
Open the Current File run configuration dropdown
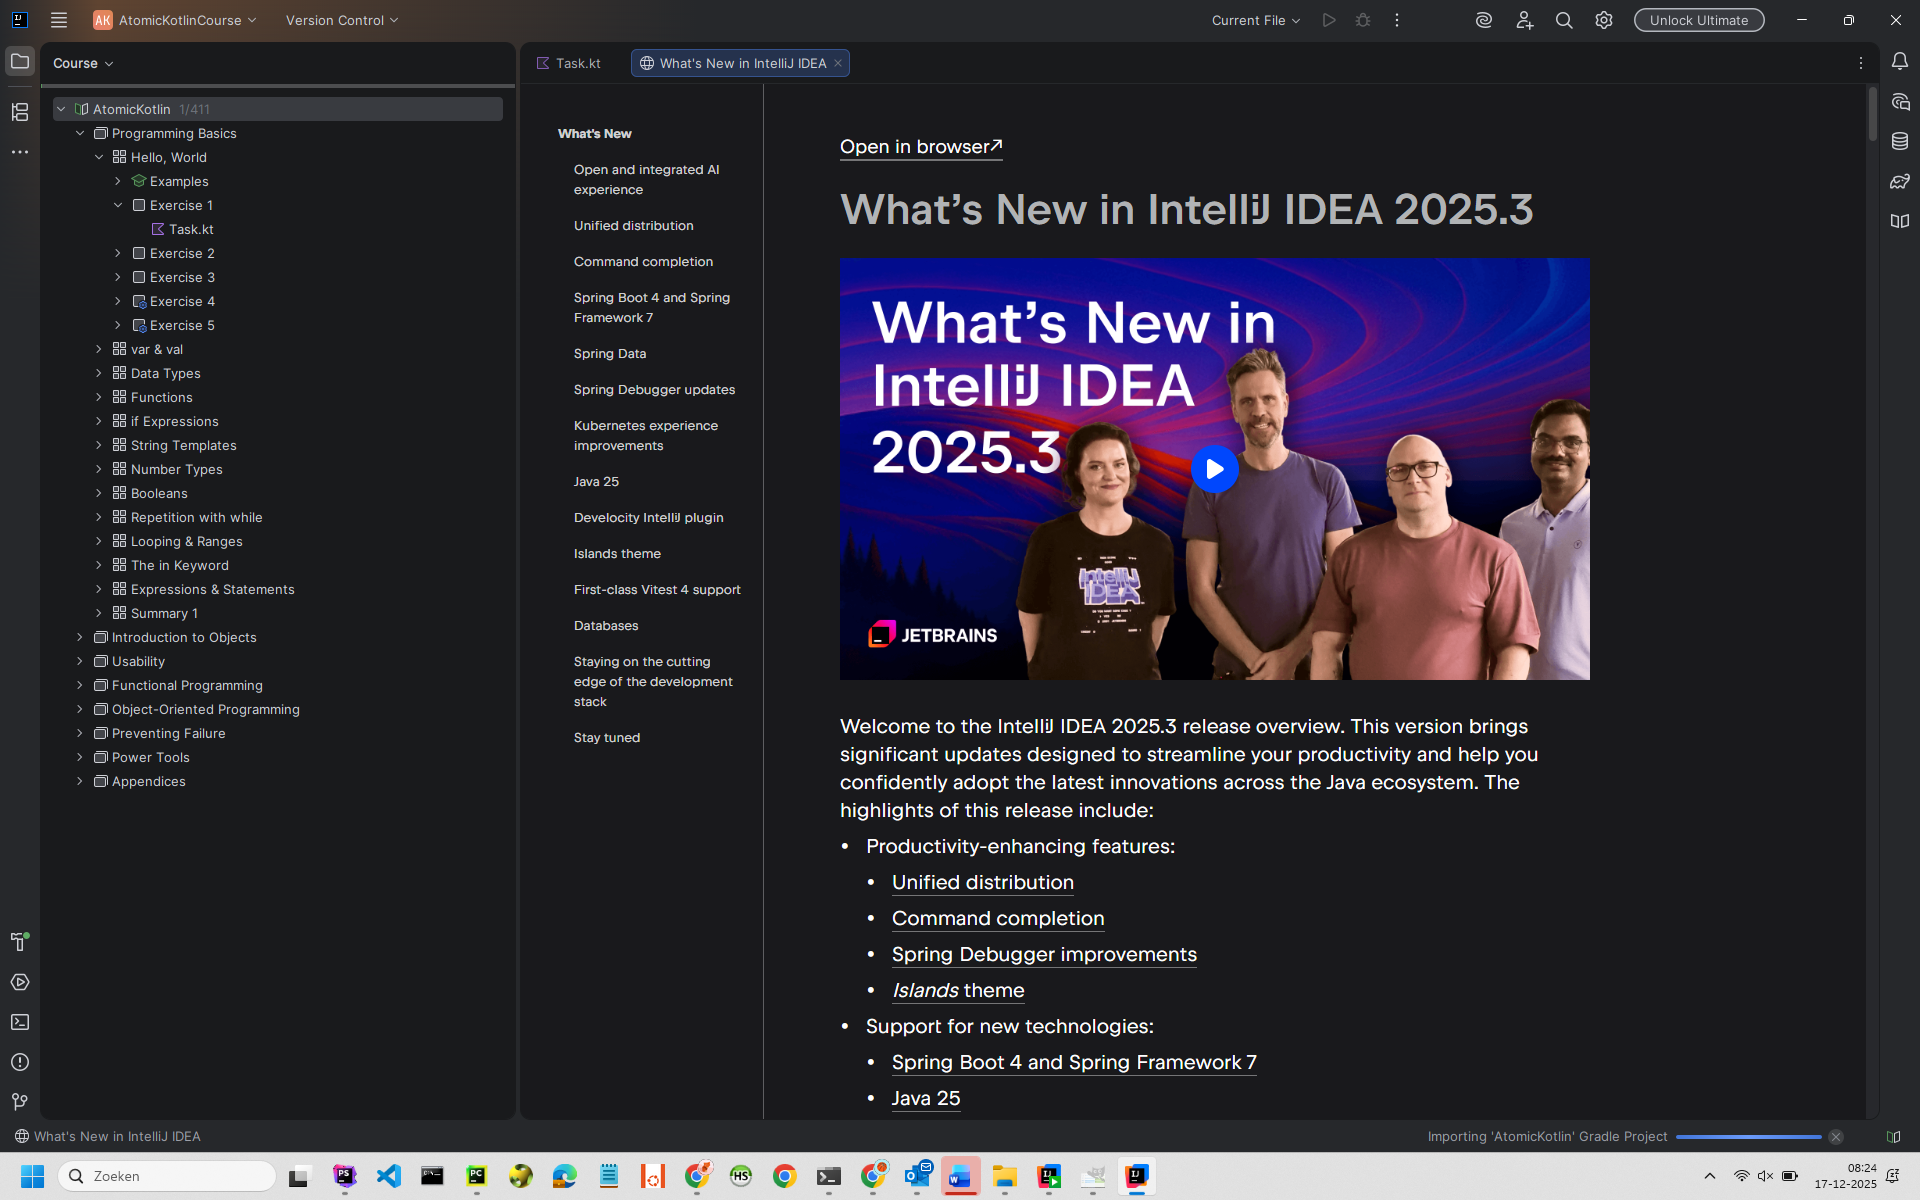point(1256,20)
